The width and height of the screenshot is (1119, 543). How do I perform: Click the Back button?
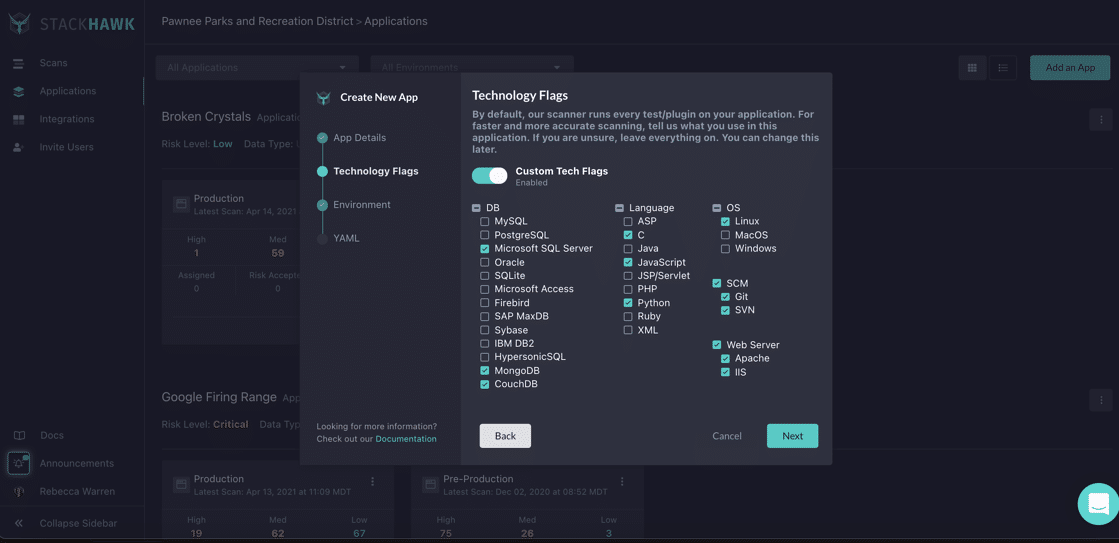pos(505,436)
